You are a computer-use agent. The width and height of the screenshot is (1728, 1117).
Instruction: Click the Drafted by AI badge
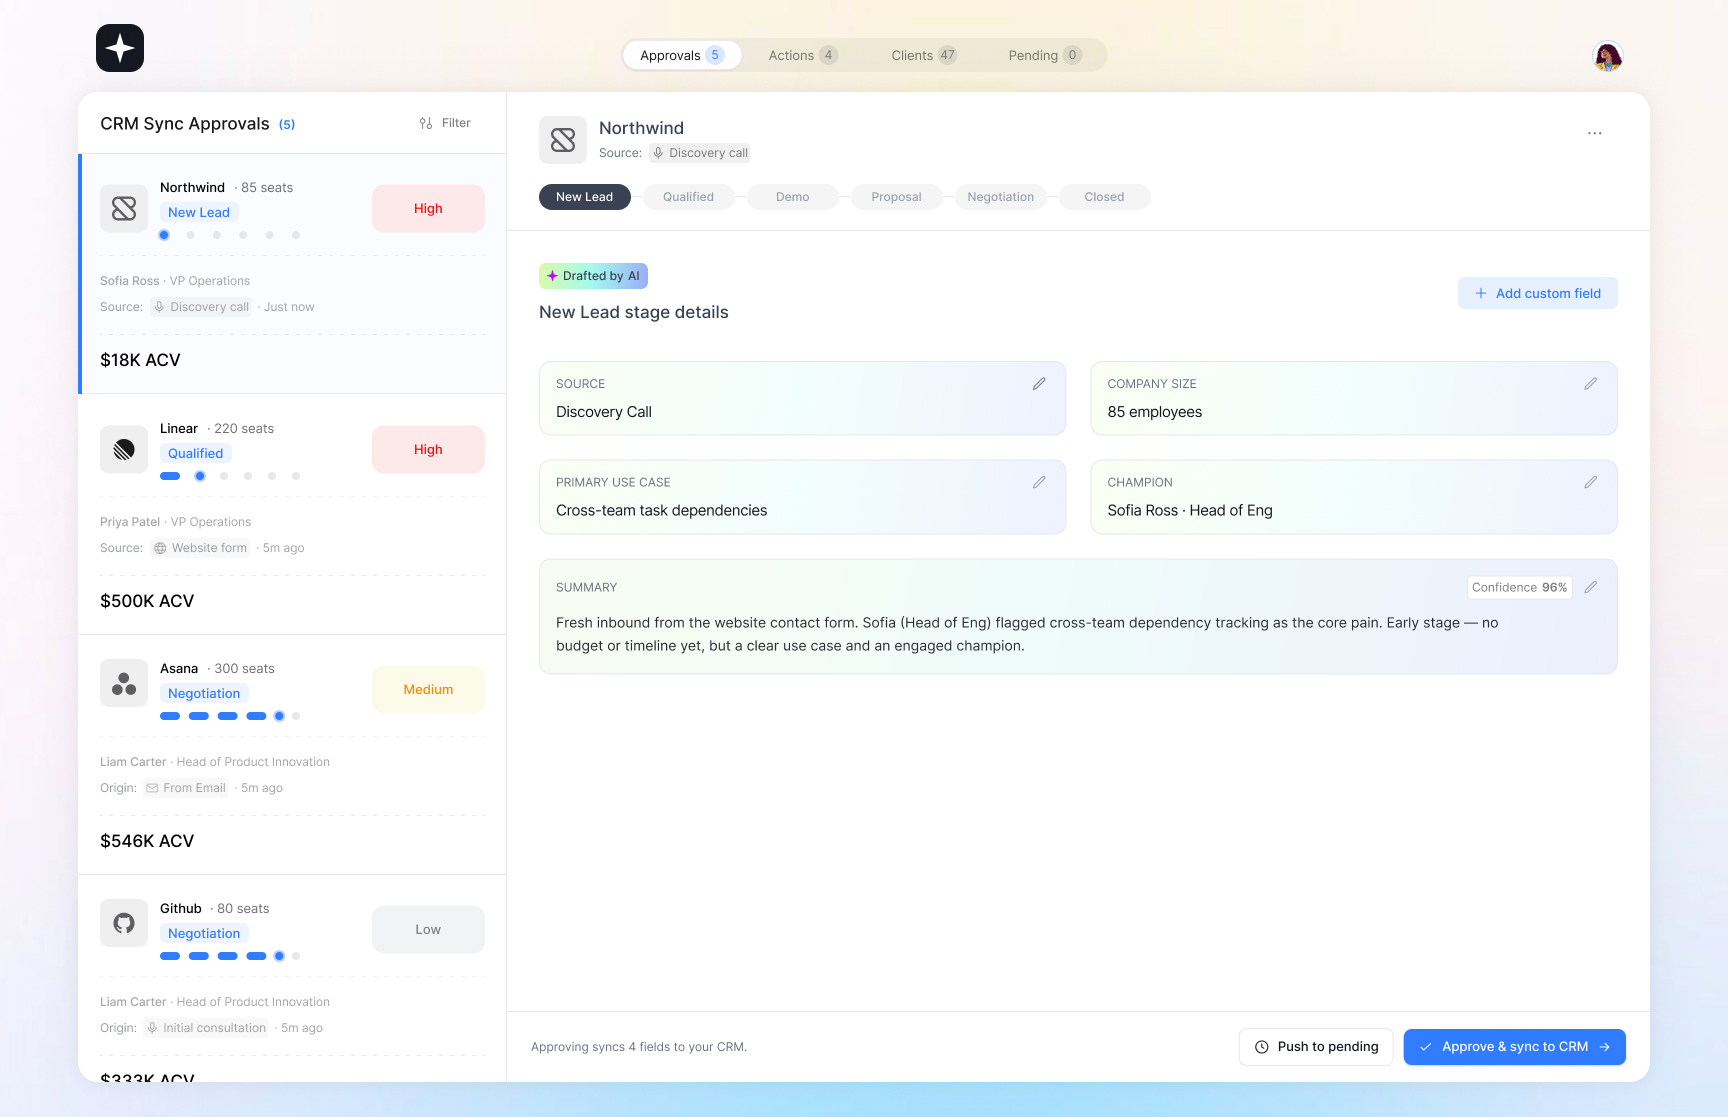click(x=593, y=276)
